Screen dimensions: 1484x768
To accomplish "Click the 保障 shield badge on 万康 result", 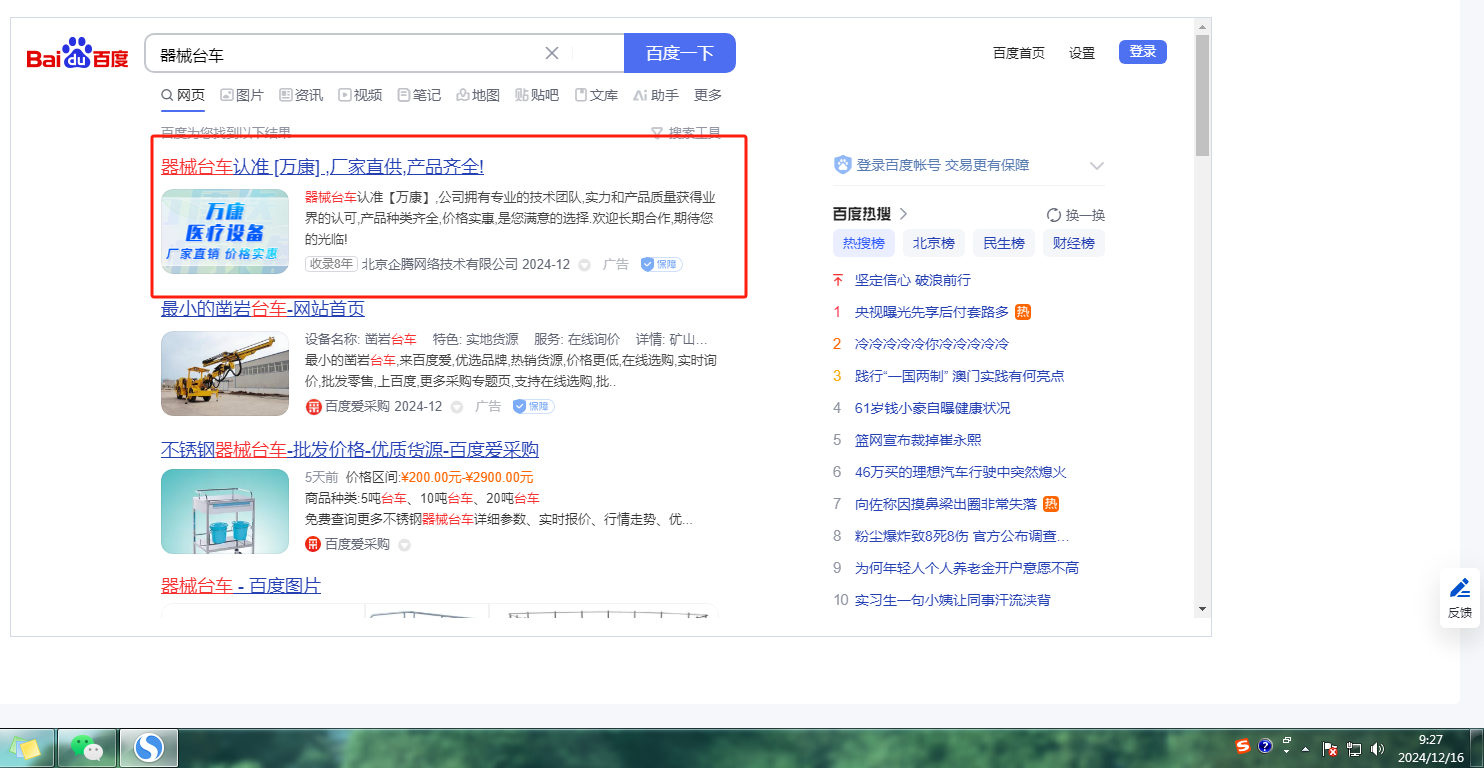I will click(661, 264).
